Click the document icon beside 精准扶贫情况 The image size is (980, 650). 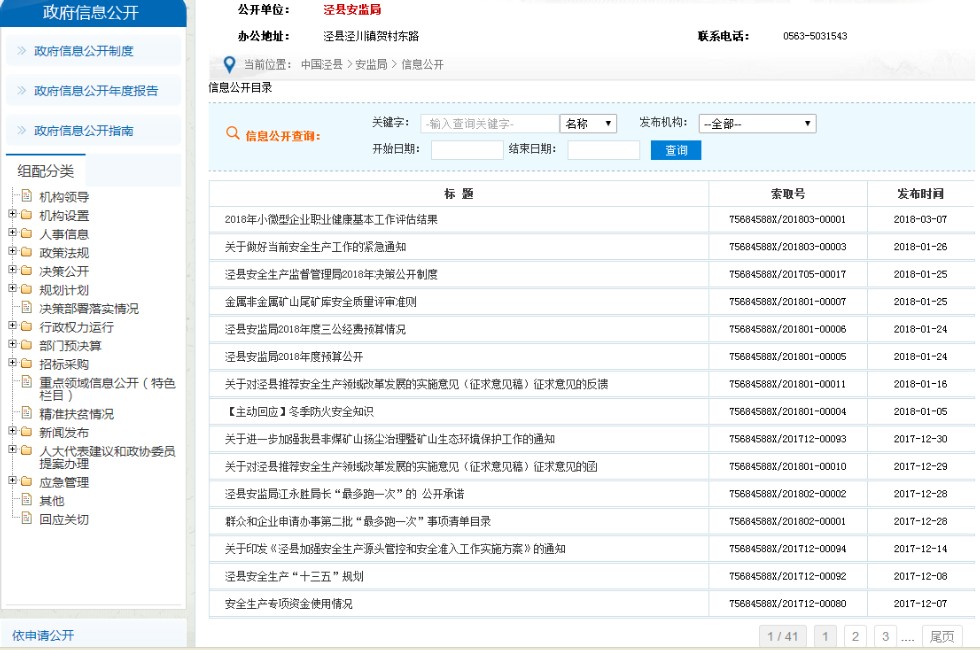pos(27,412)
